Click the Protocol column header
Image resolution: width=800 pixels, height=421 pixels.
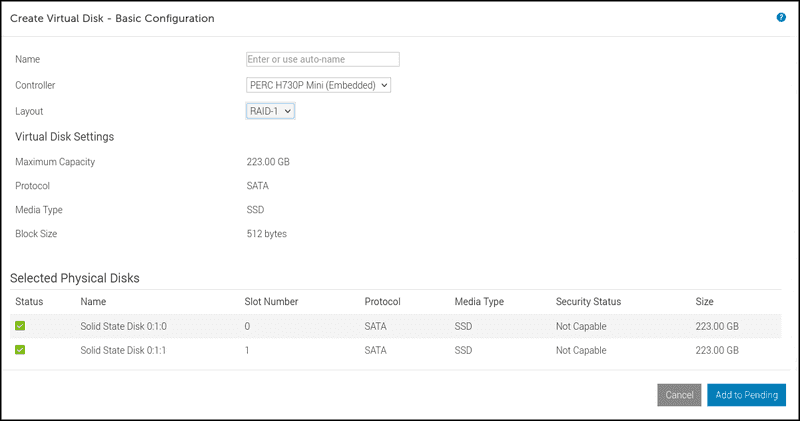[385, 301]
